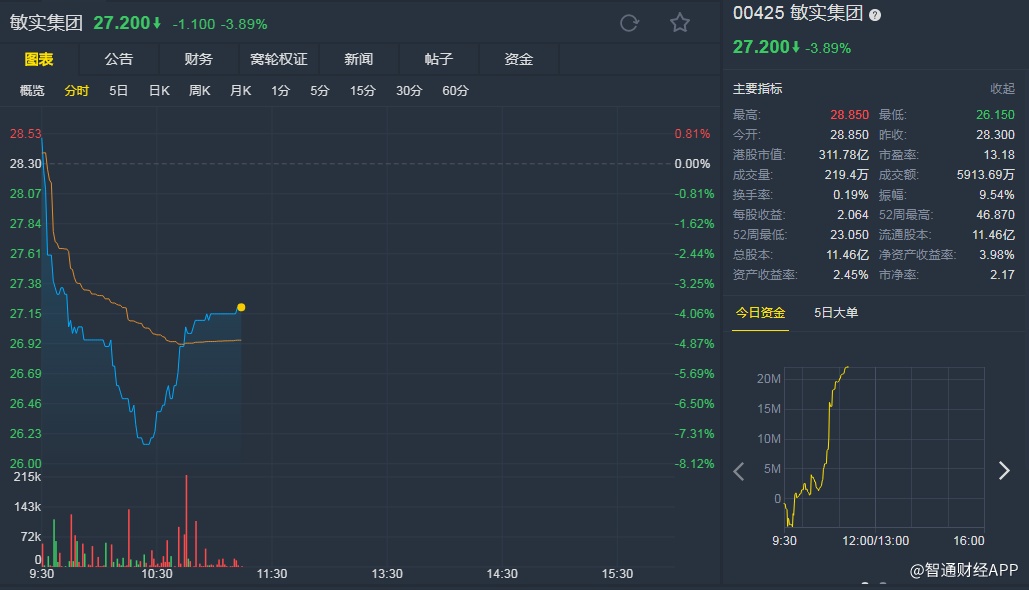Add stock to favorites with star icon
The width and height of the screenshot is (1029, 590).
[x=680, y=23]
